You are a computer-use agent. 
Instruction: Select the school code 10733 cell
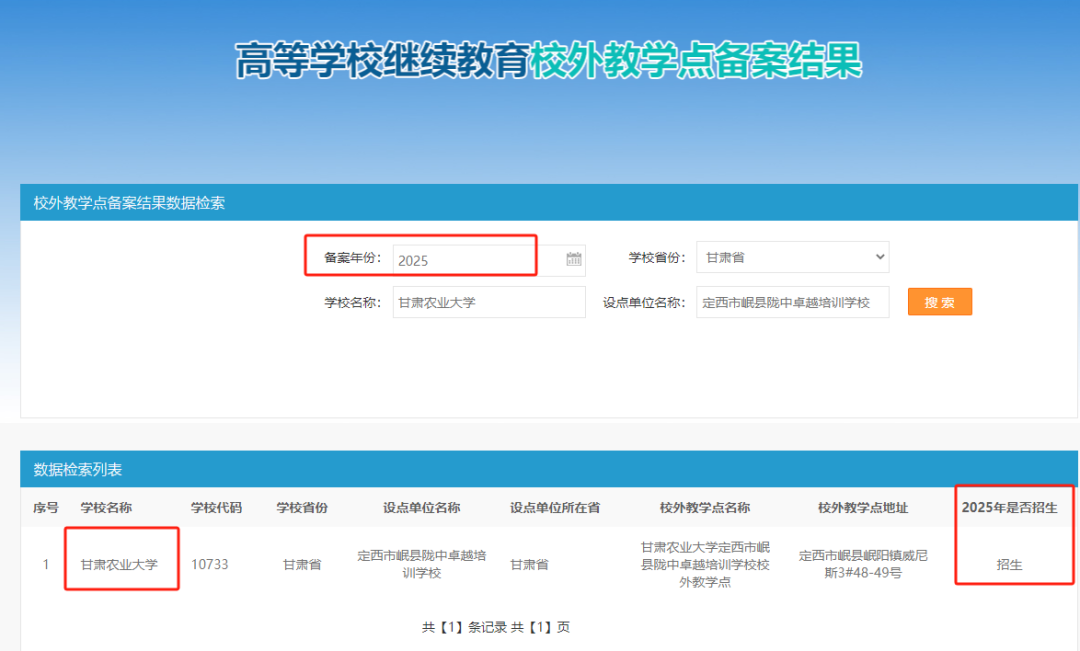pos(209,564)
